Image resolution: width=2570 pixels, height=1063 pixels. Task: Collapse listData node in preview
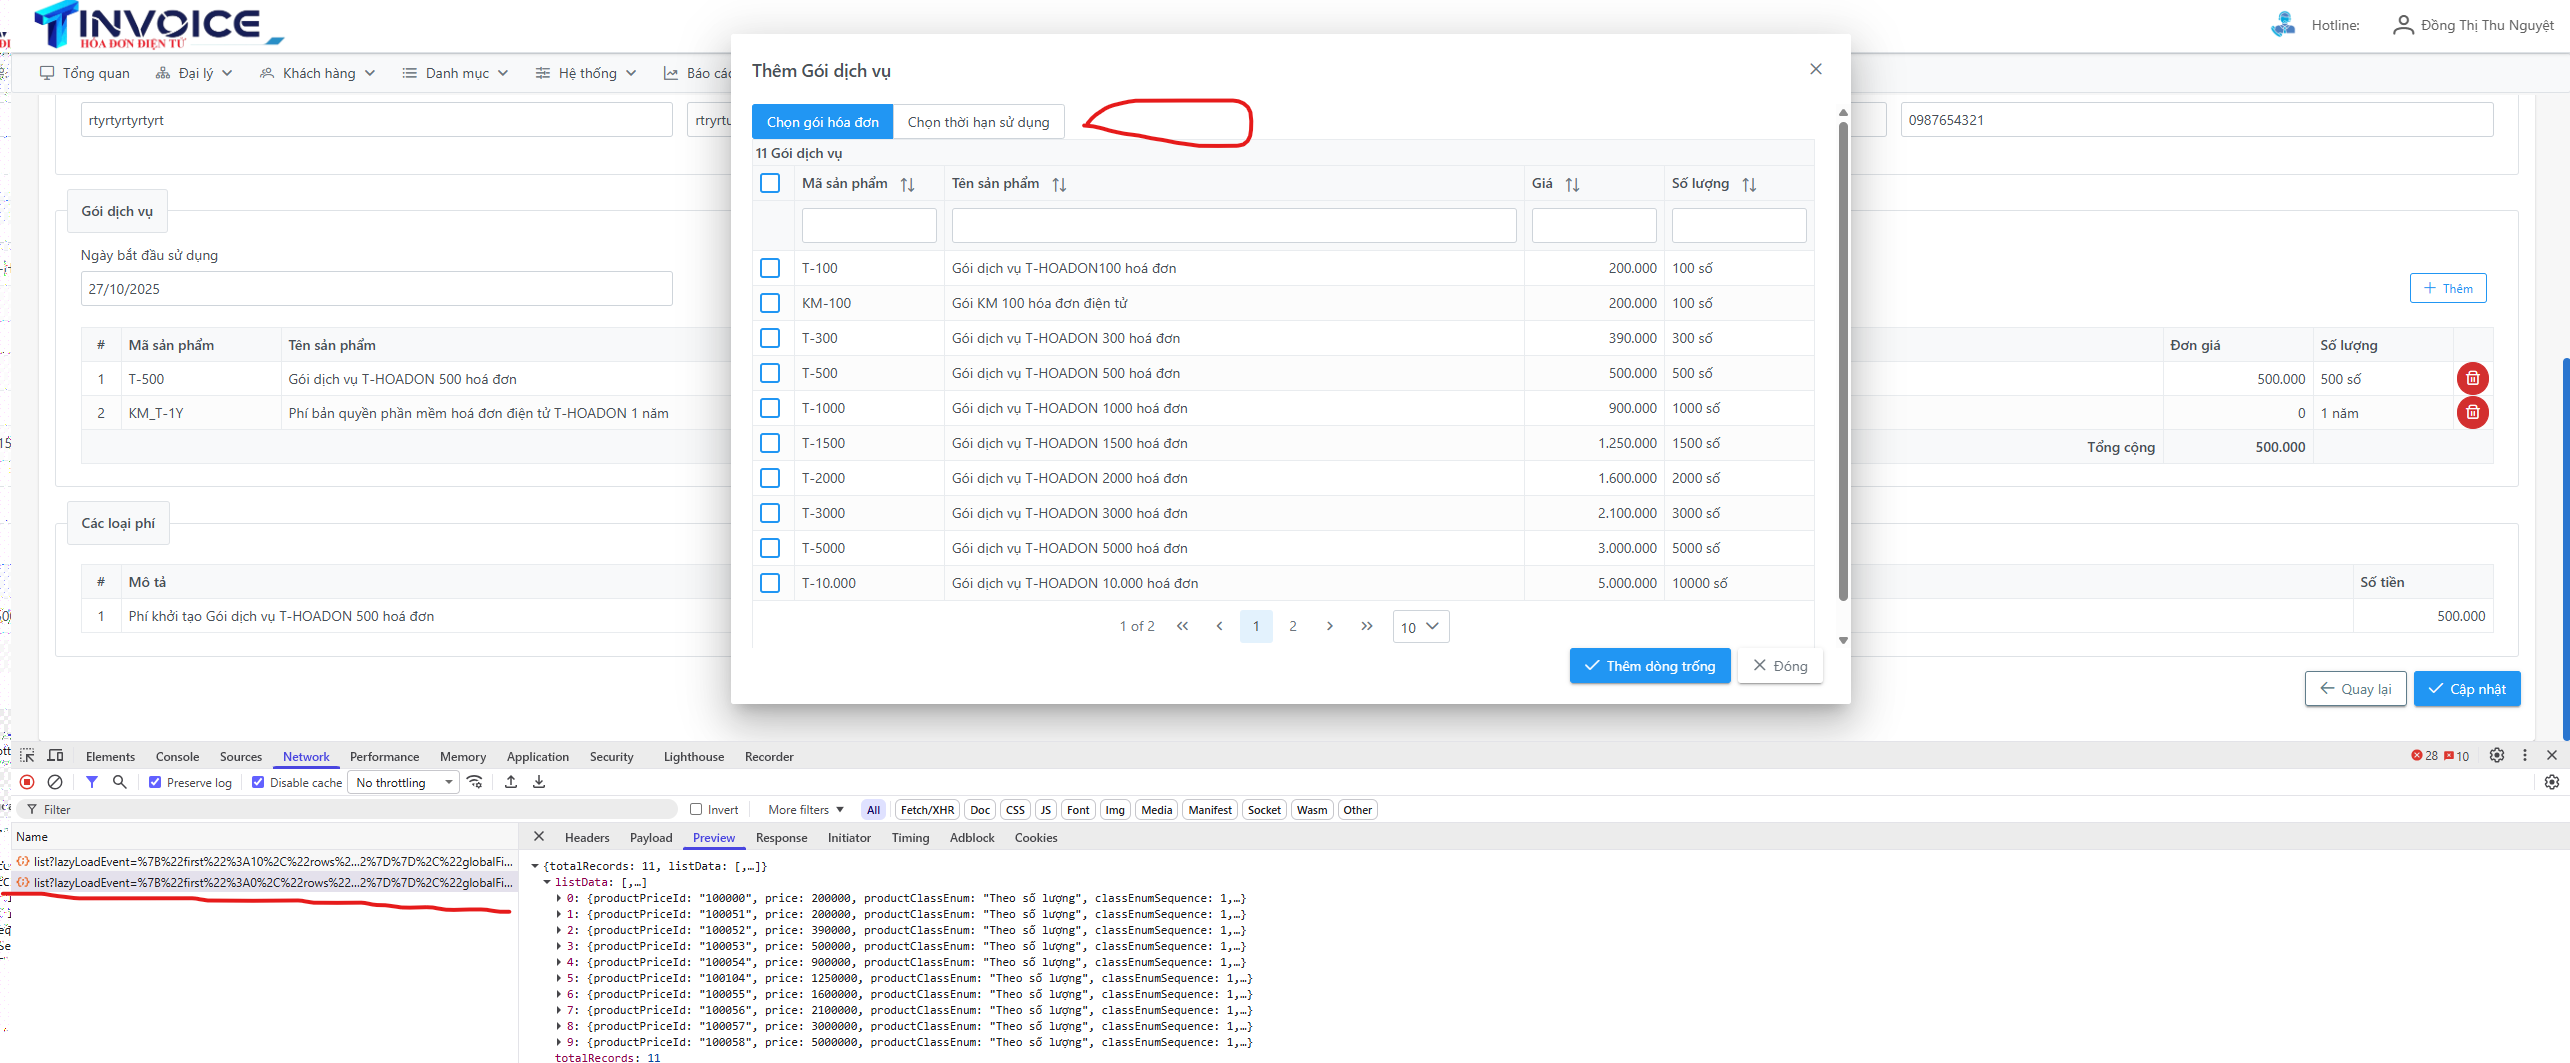(x=547, y=882)
